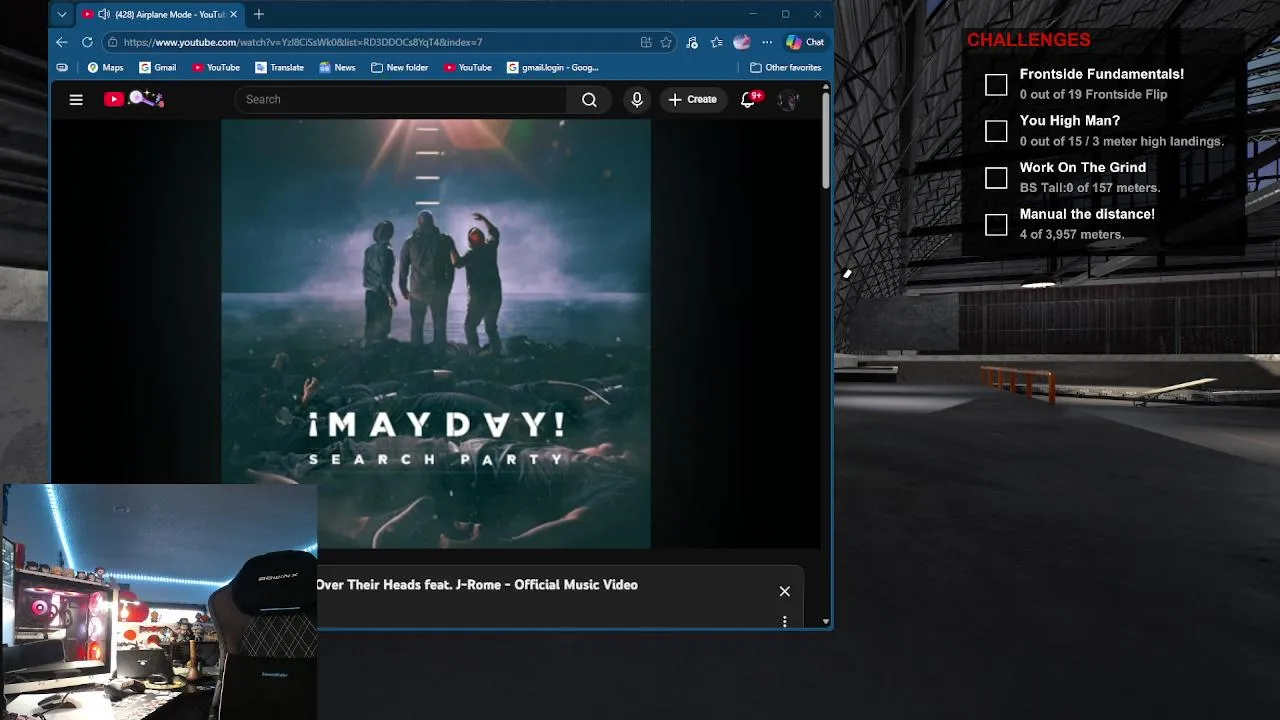Click '4 of 3,957 meters.' text

pyautogui.click(x=1072, y=234)
